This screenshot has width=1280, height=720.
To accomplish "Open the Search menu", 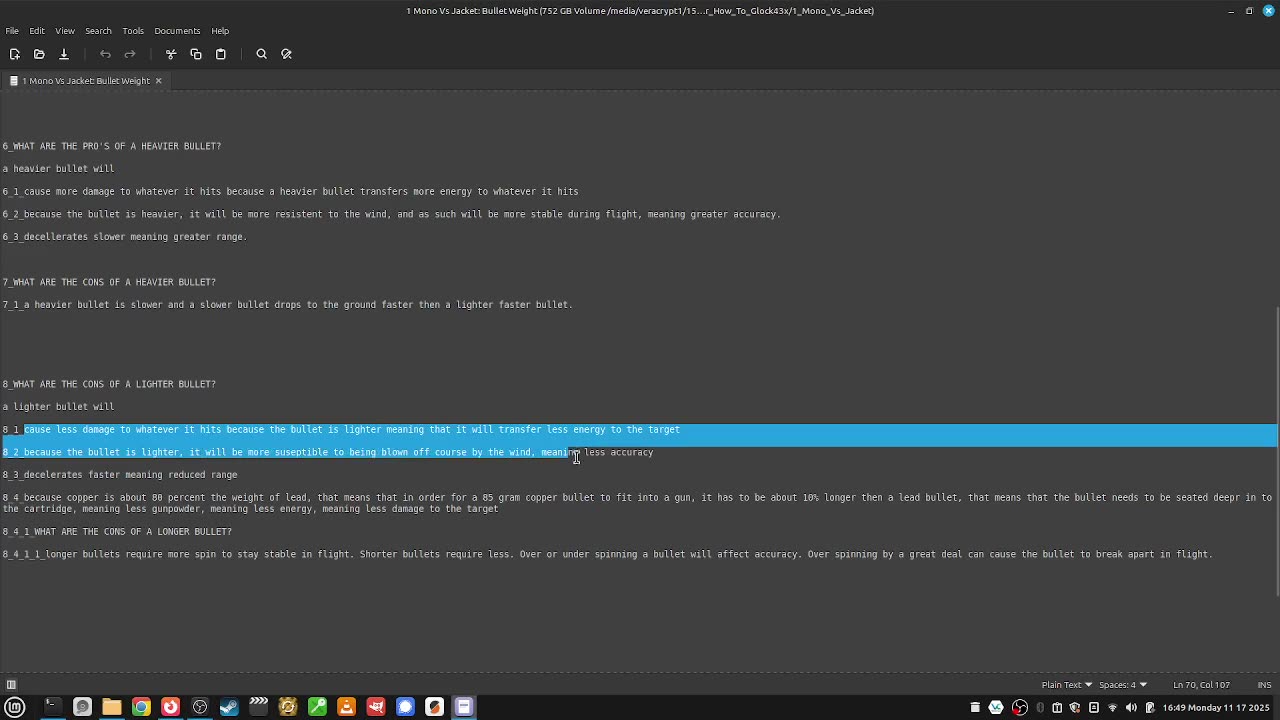I will [98, 31].
